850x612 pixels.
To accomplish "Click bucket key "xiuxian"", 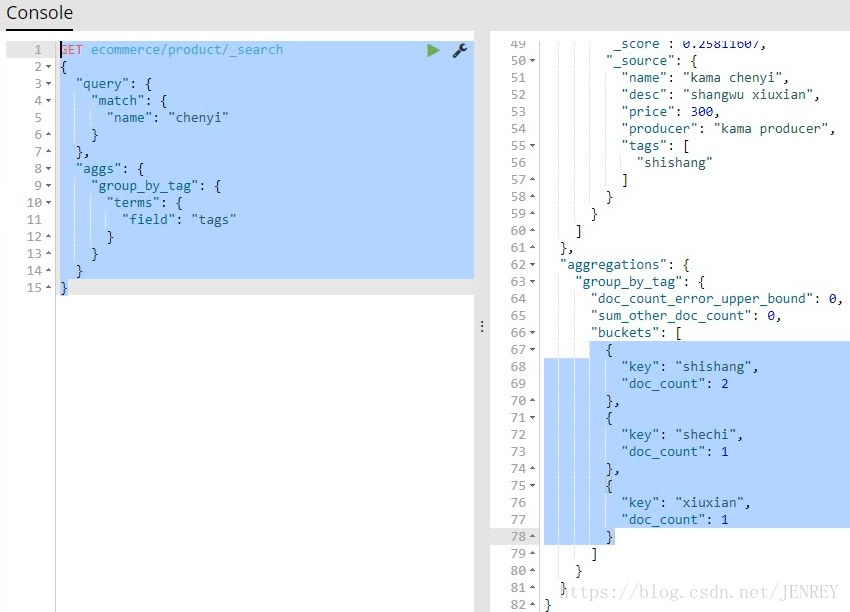I will coord(709,503).
